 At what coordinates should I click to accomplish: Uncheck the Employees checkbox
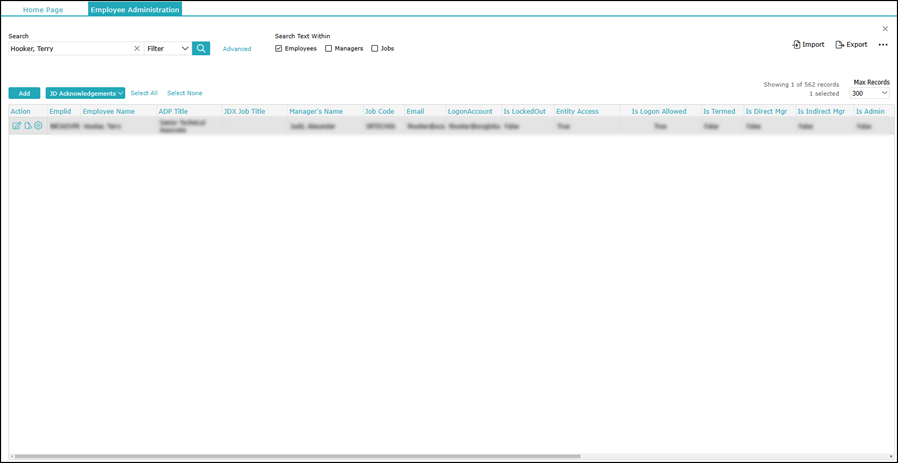click(279, 48)
